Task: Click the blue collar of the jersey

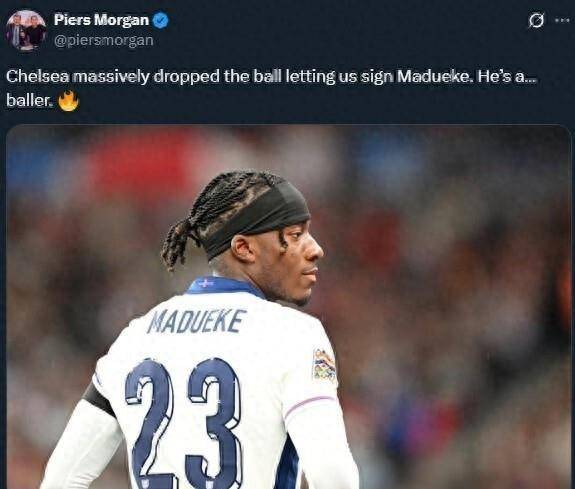Action: (x=224, y=285)
